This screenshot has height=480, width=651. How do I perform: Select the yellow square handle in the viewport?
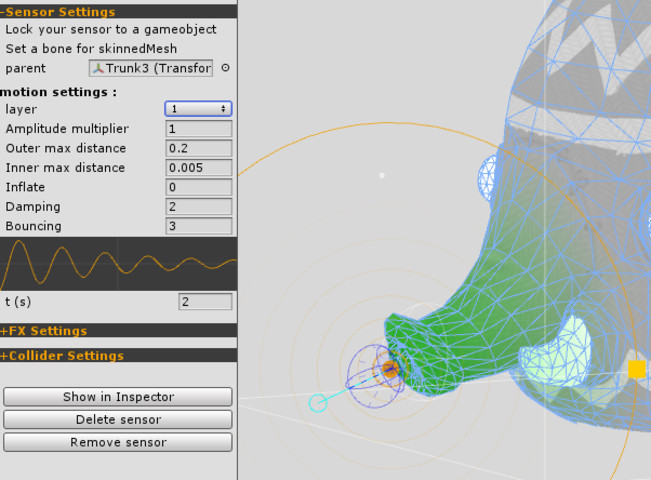tap(637, 369)
